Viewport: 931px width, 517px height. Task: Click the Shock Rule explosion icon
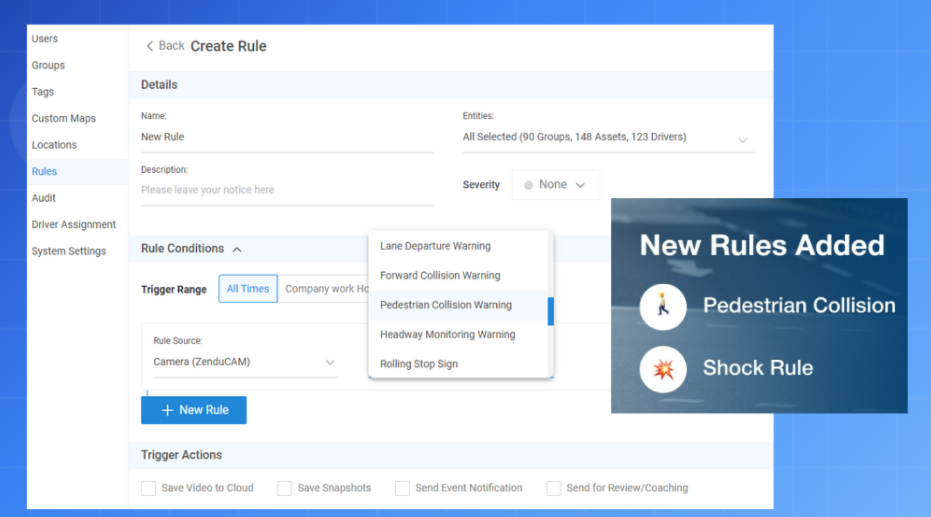click(x=663, y=368)
